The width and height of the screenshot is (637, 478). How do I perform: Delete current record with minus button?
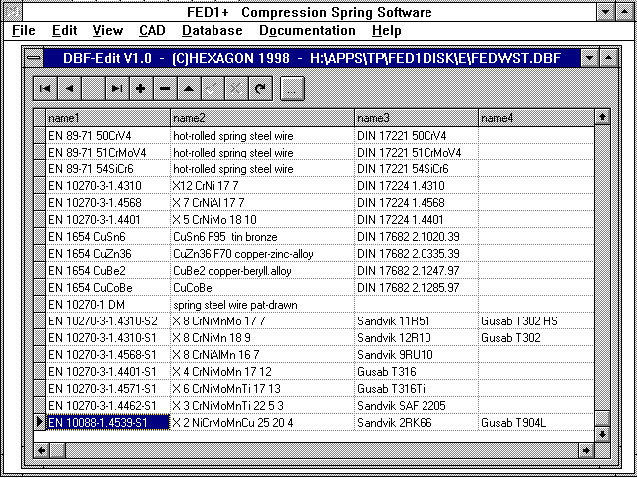[165, 88]
